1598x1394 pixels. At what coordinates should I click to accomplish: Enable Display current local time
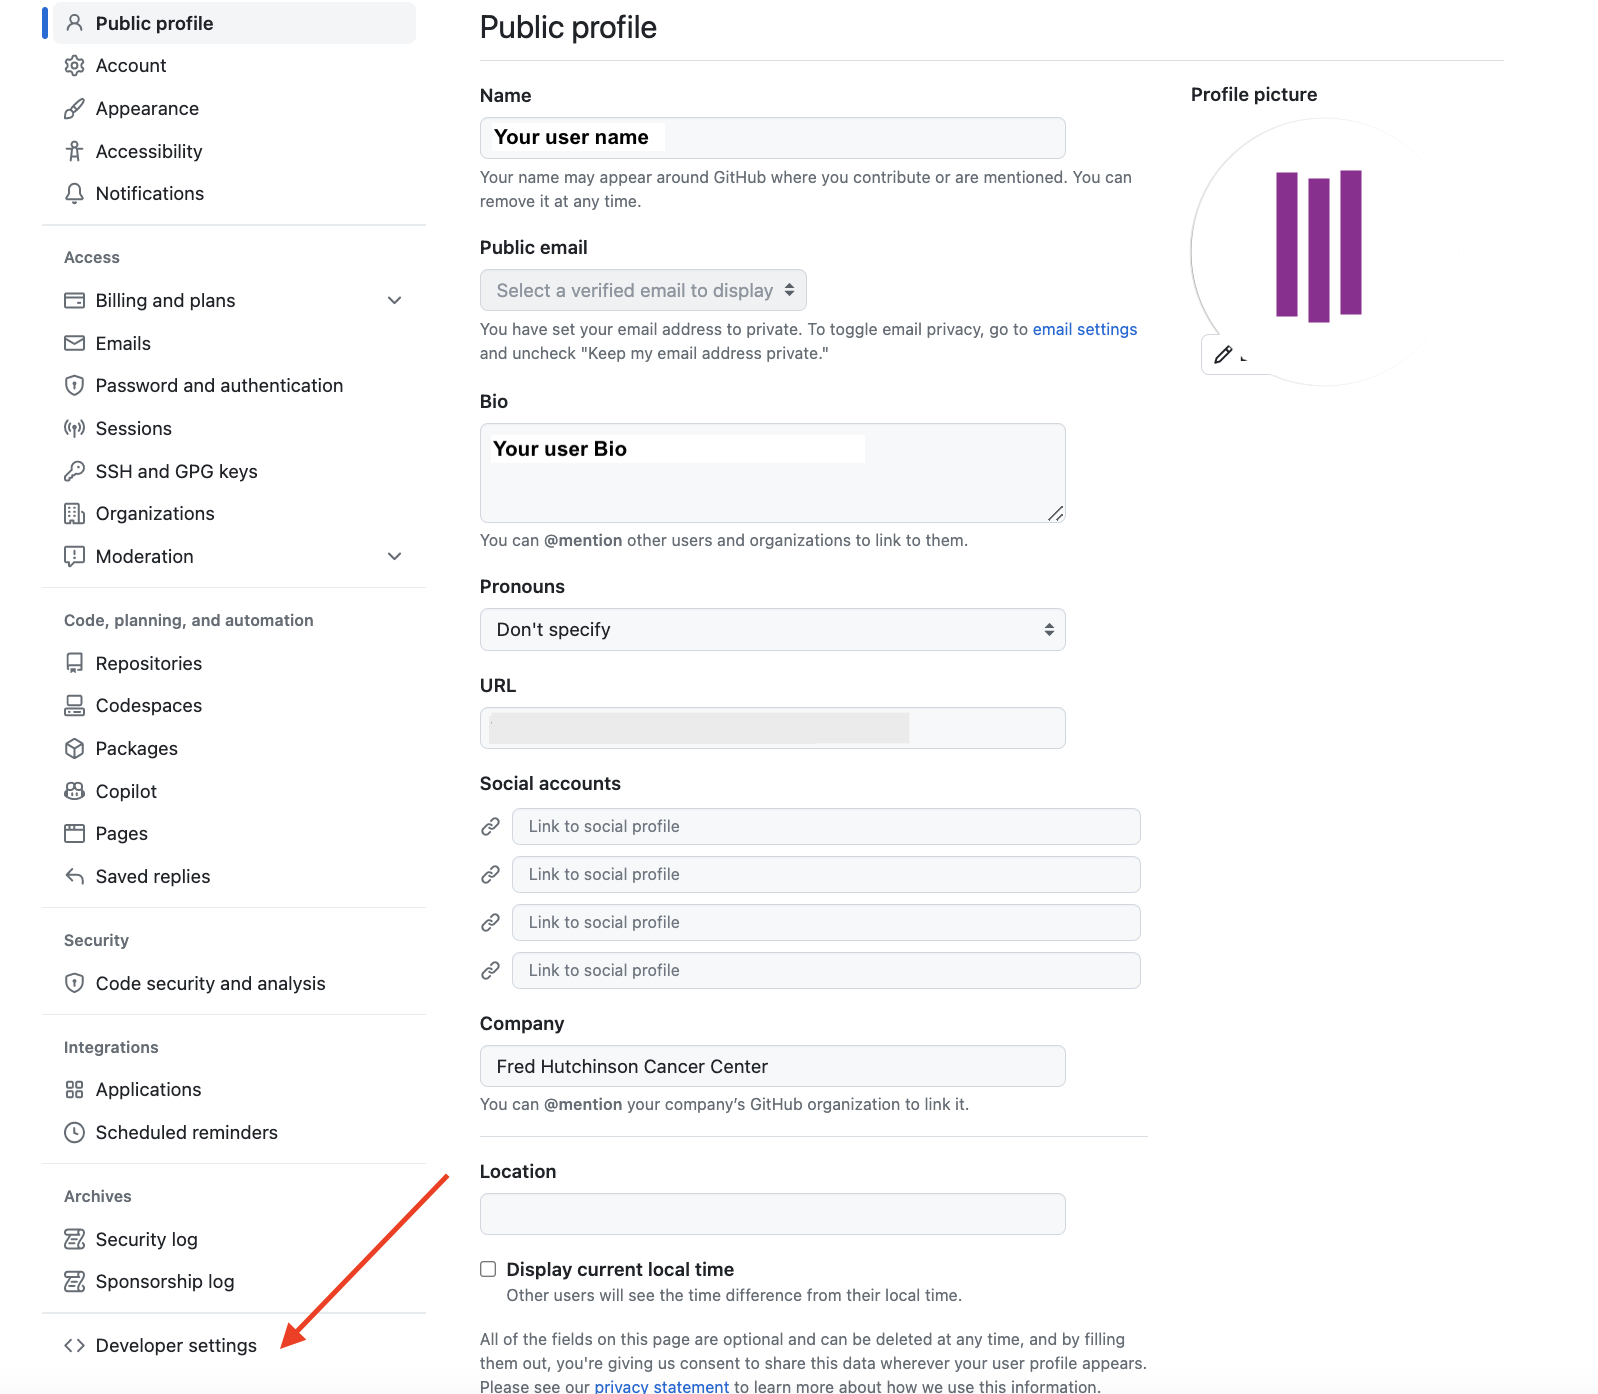[487, 1268]
